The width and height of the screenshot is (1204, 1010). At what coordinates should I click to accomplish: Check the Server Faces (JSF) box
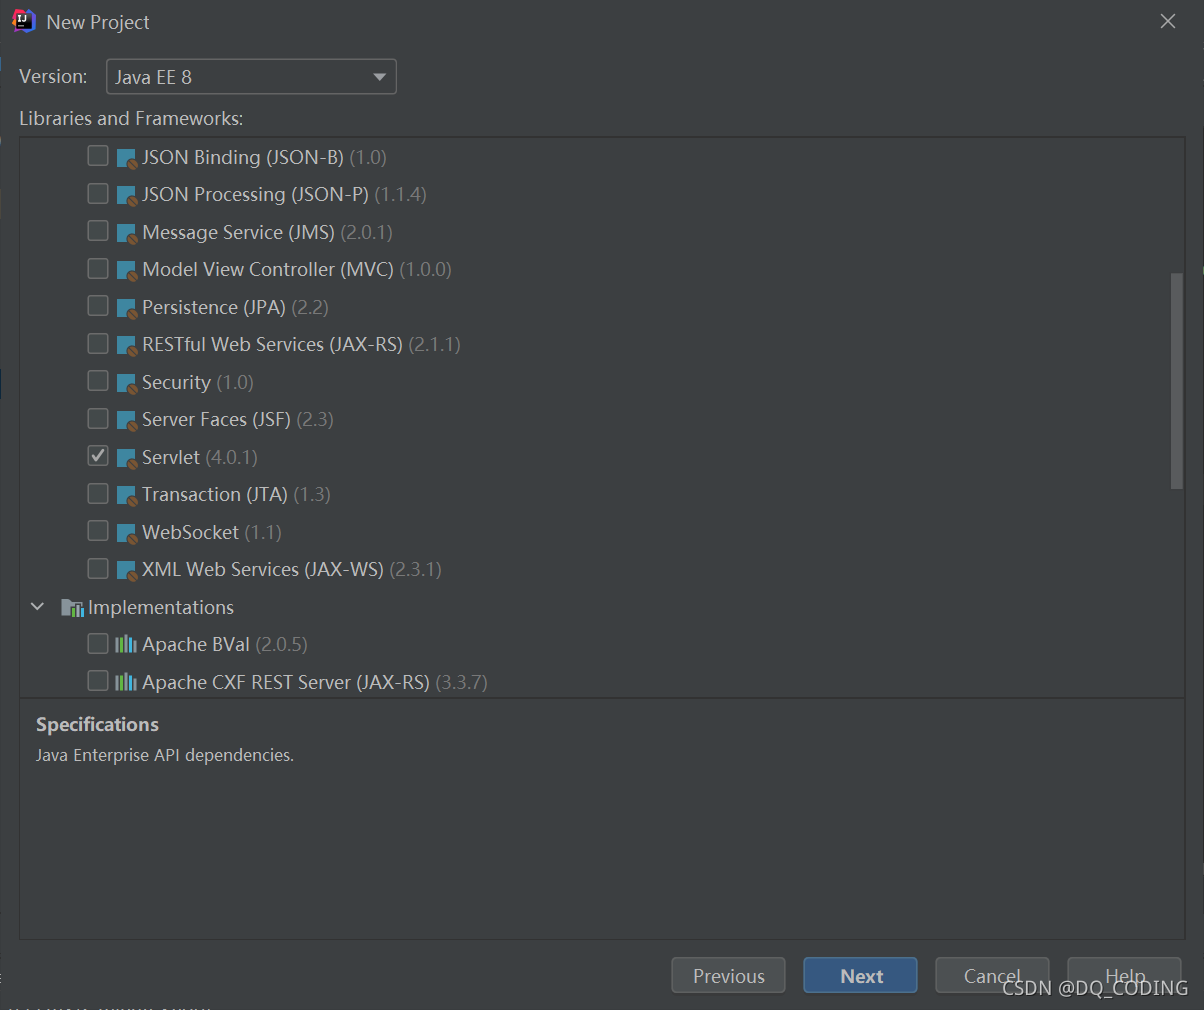point(98,418)
